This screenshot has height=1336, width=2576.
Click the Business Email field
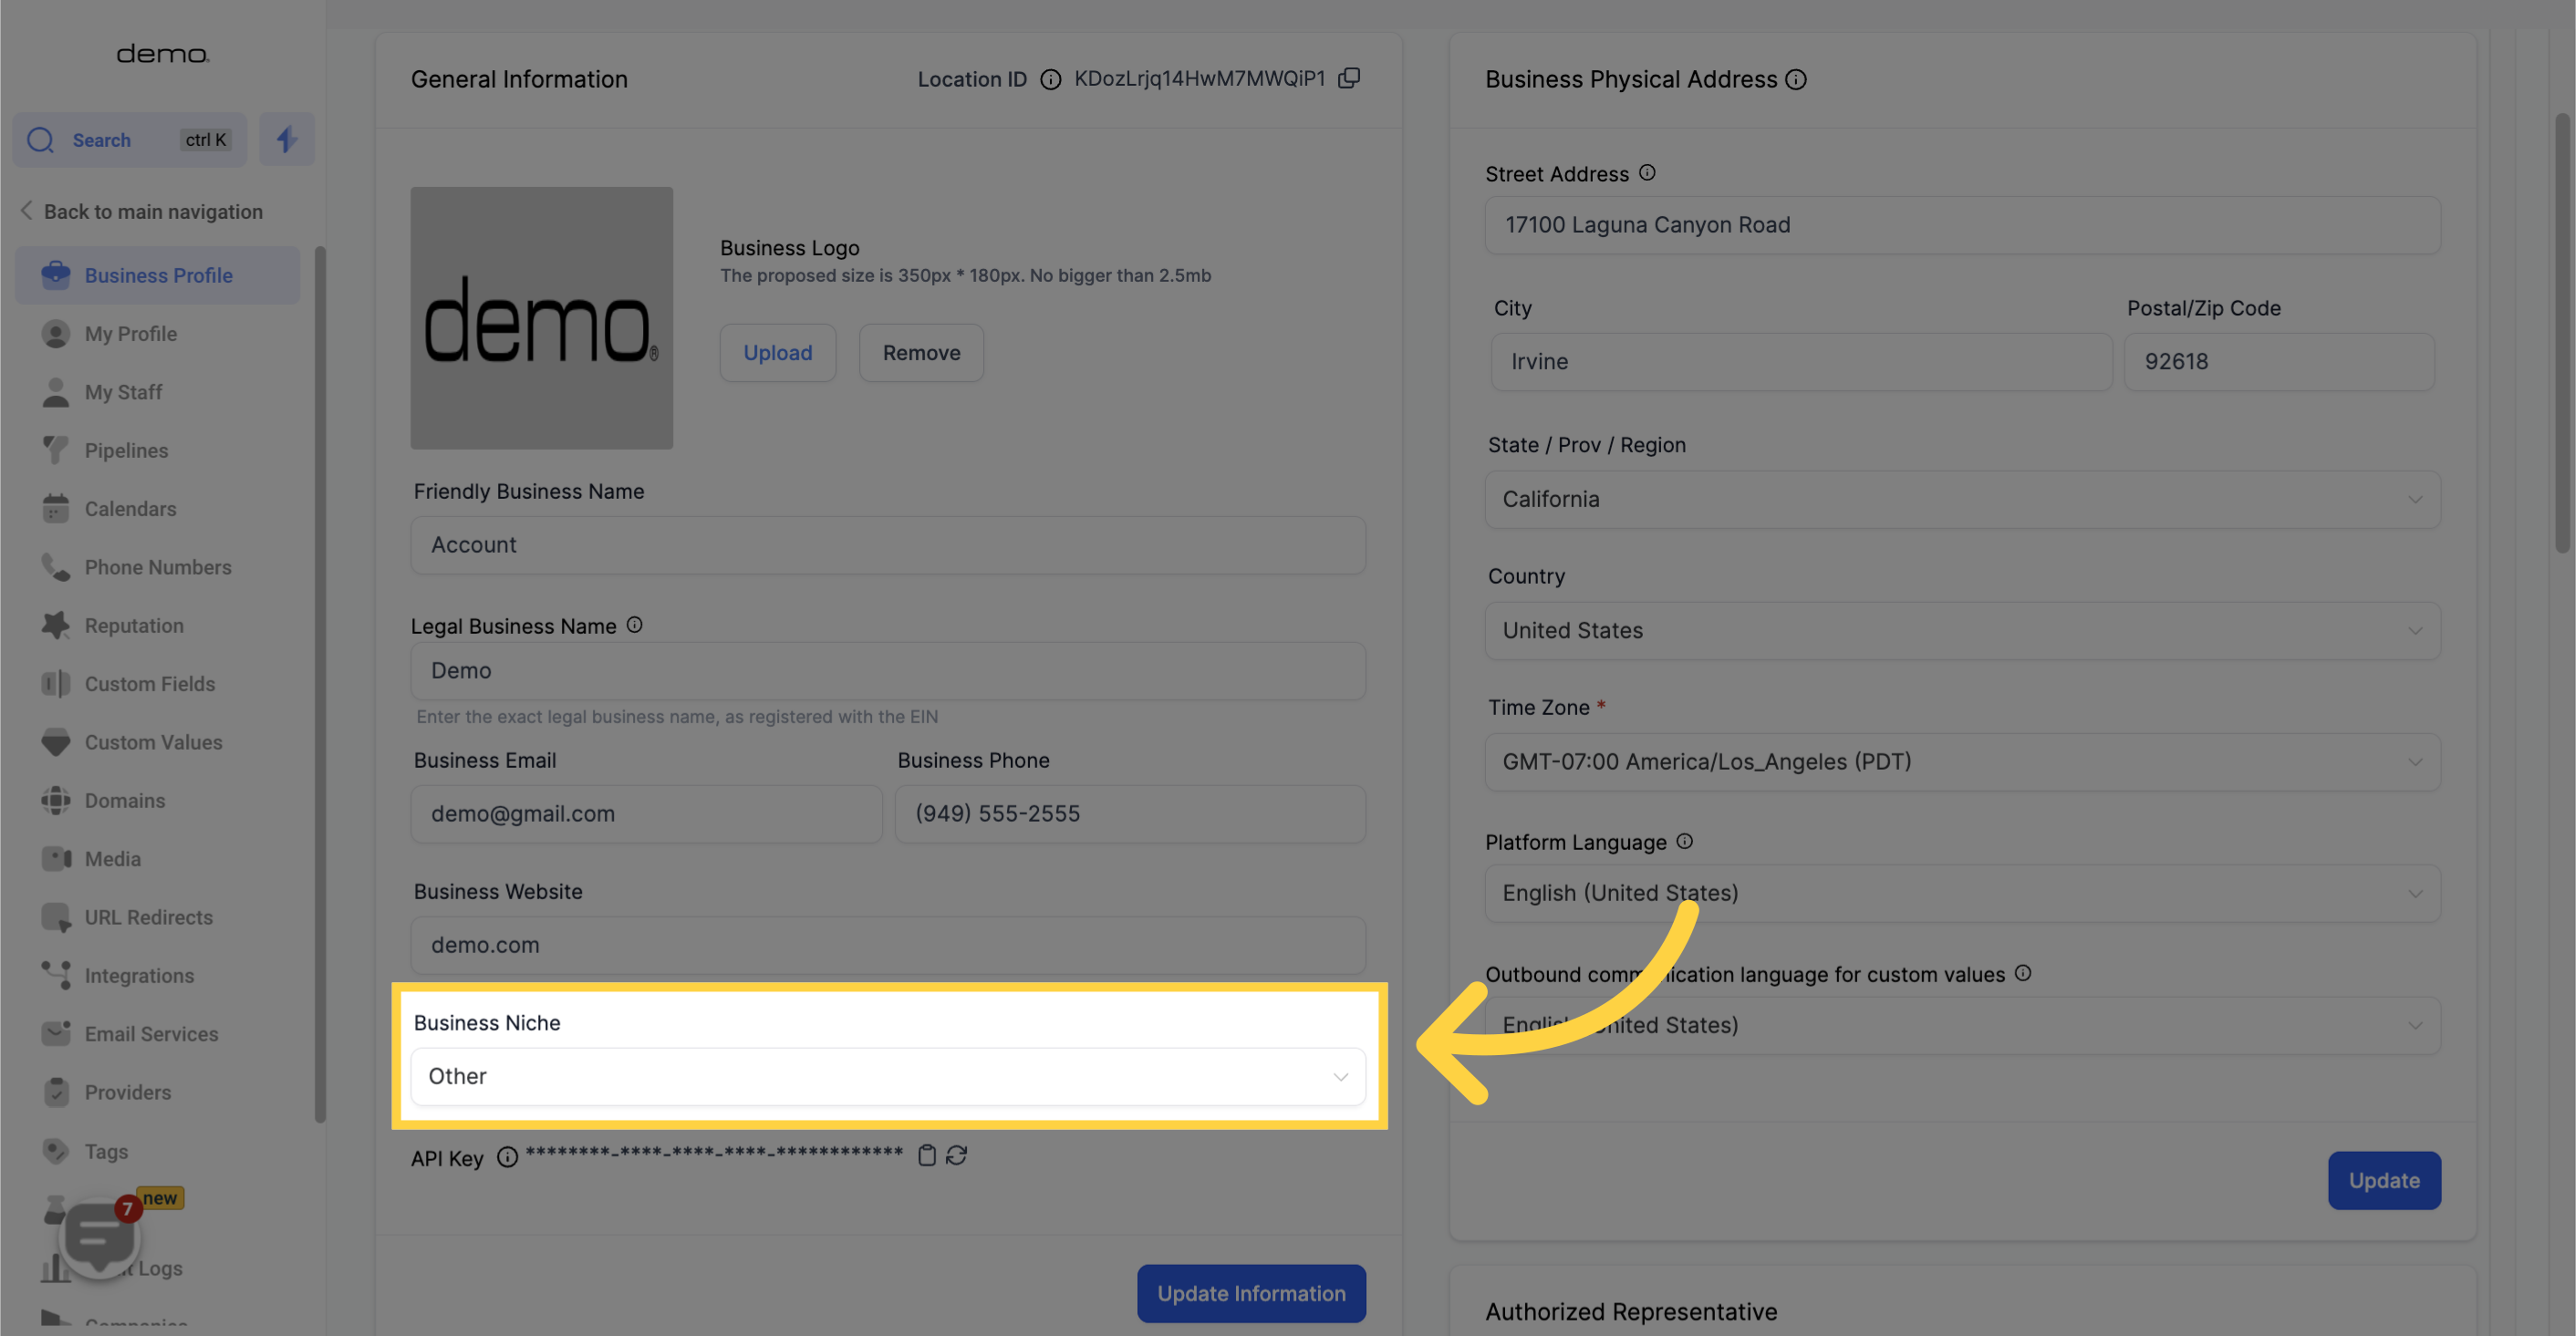(x=646, y=814)
